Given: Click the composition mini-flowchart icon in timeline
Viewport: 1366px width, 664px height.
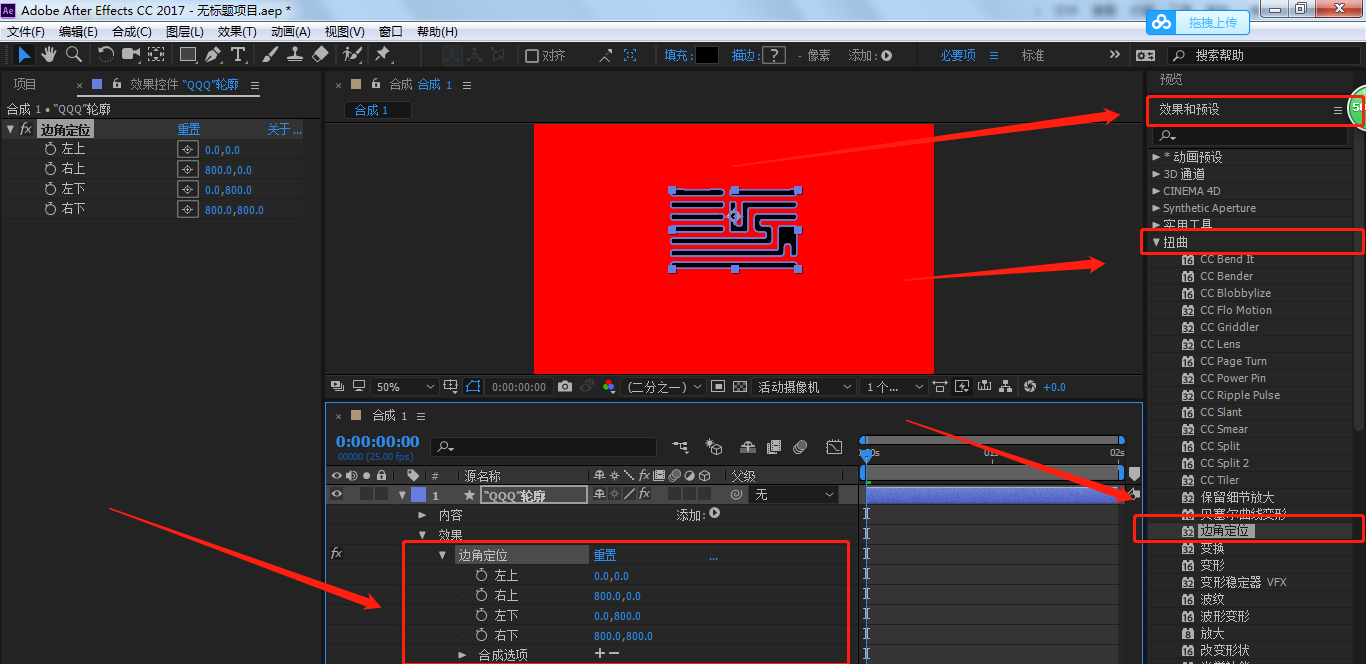Looking at the screenshot, I should tap(681, 447).
